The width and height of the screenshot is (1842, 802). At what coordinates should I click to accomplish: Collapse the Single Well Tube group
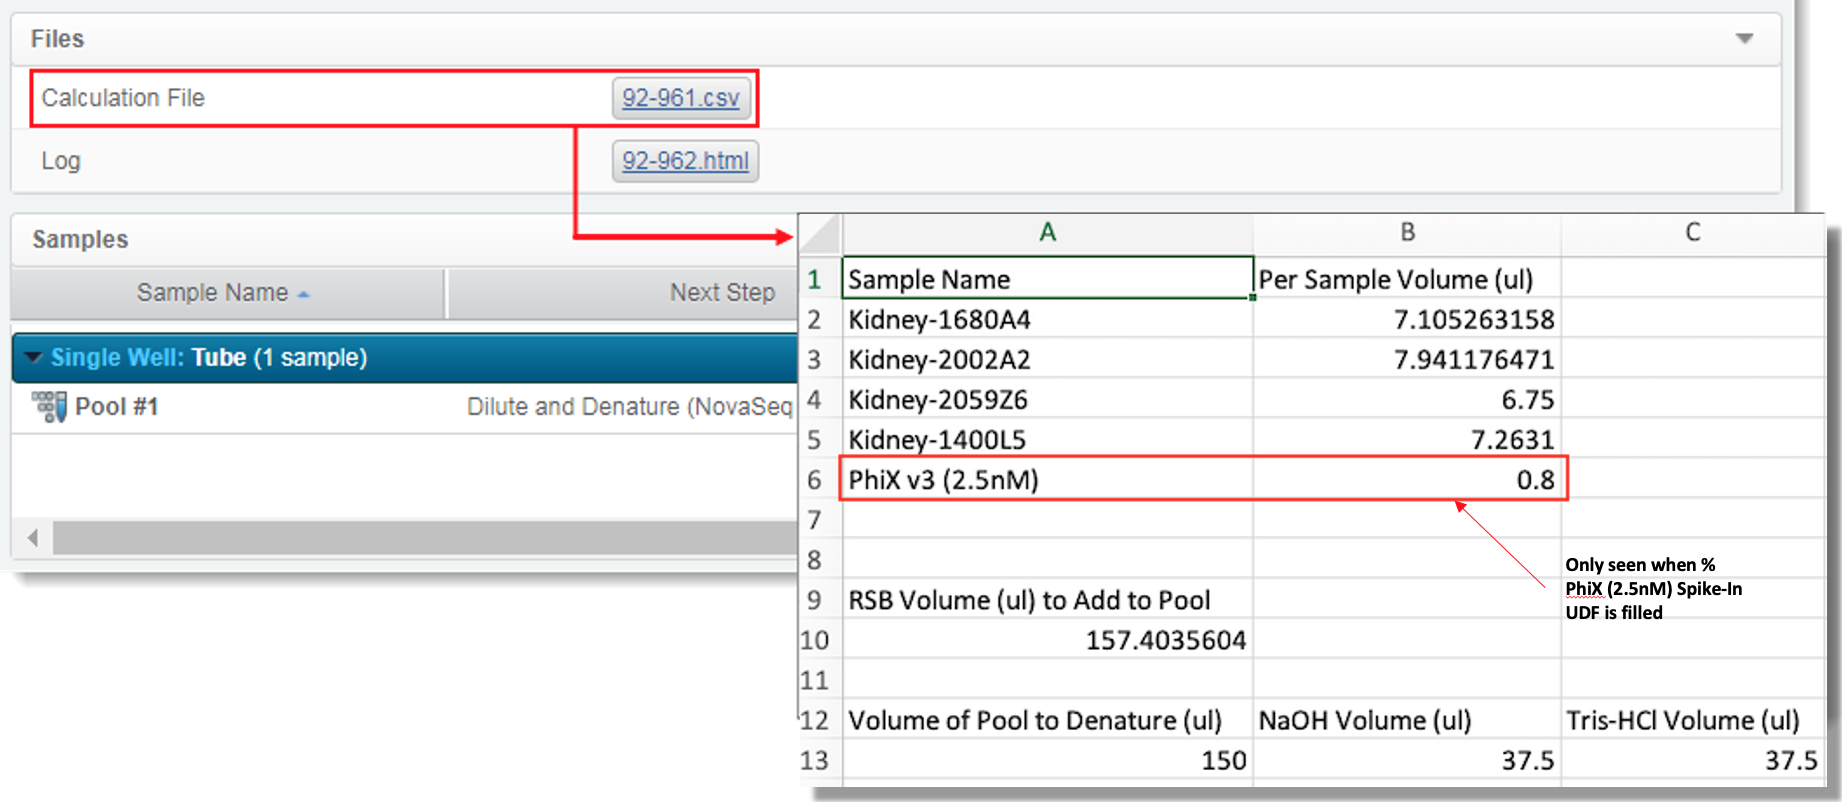pos(33,358)
